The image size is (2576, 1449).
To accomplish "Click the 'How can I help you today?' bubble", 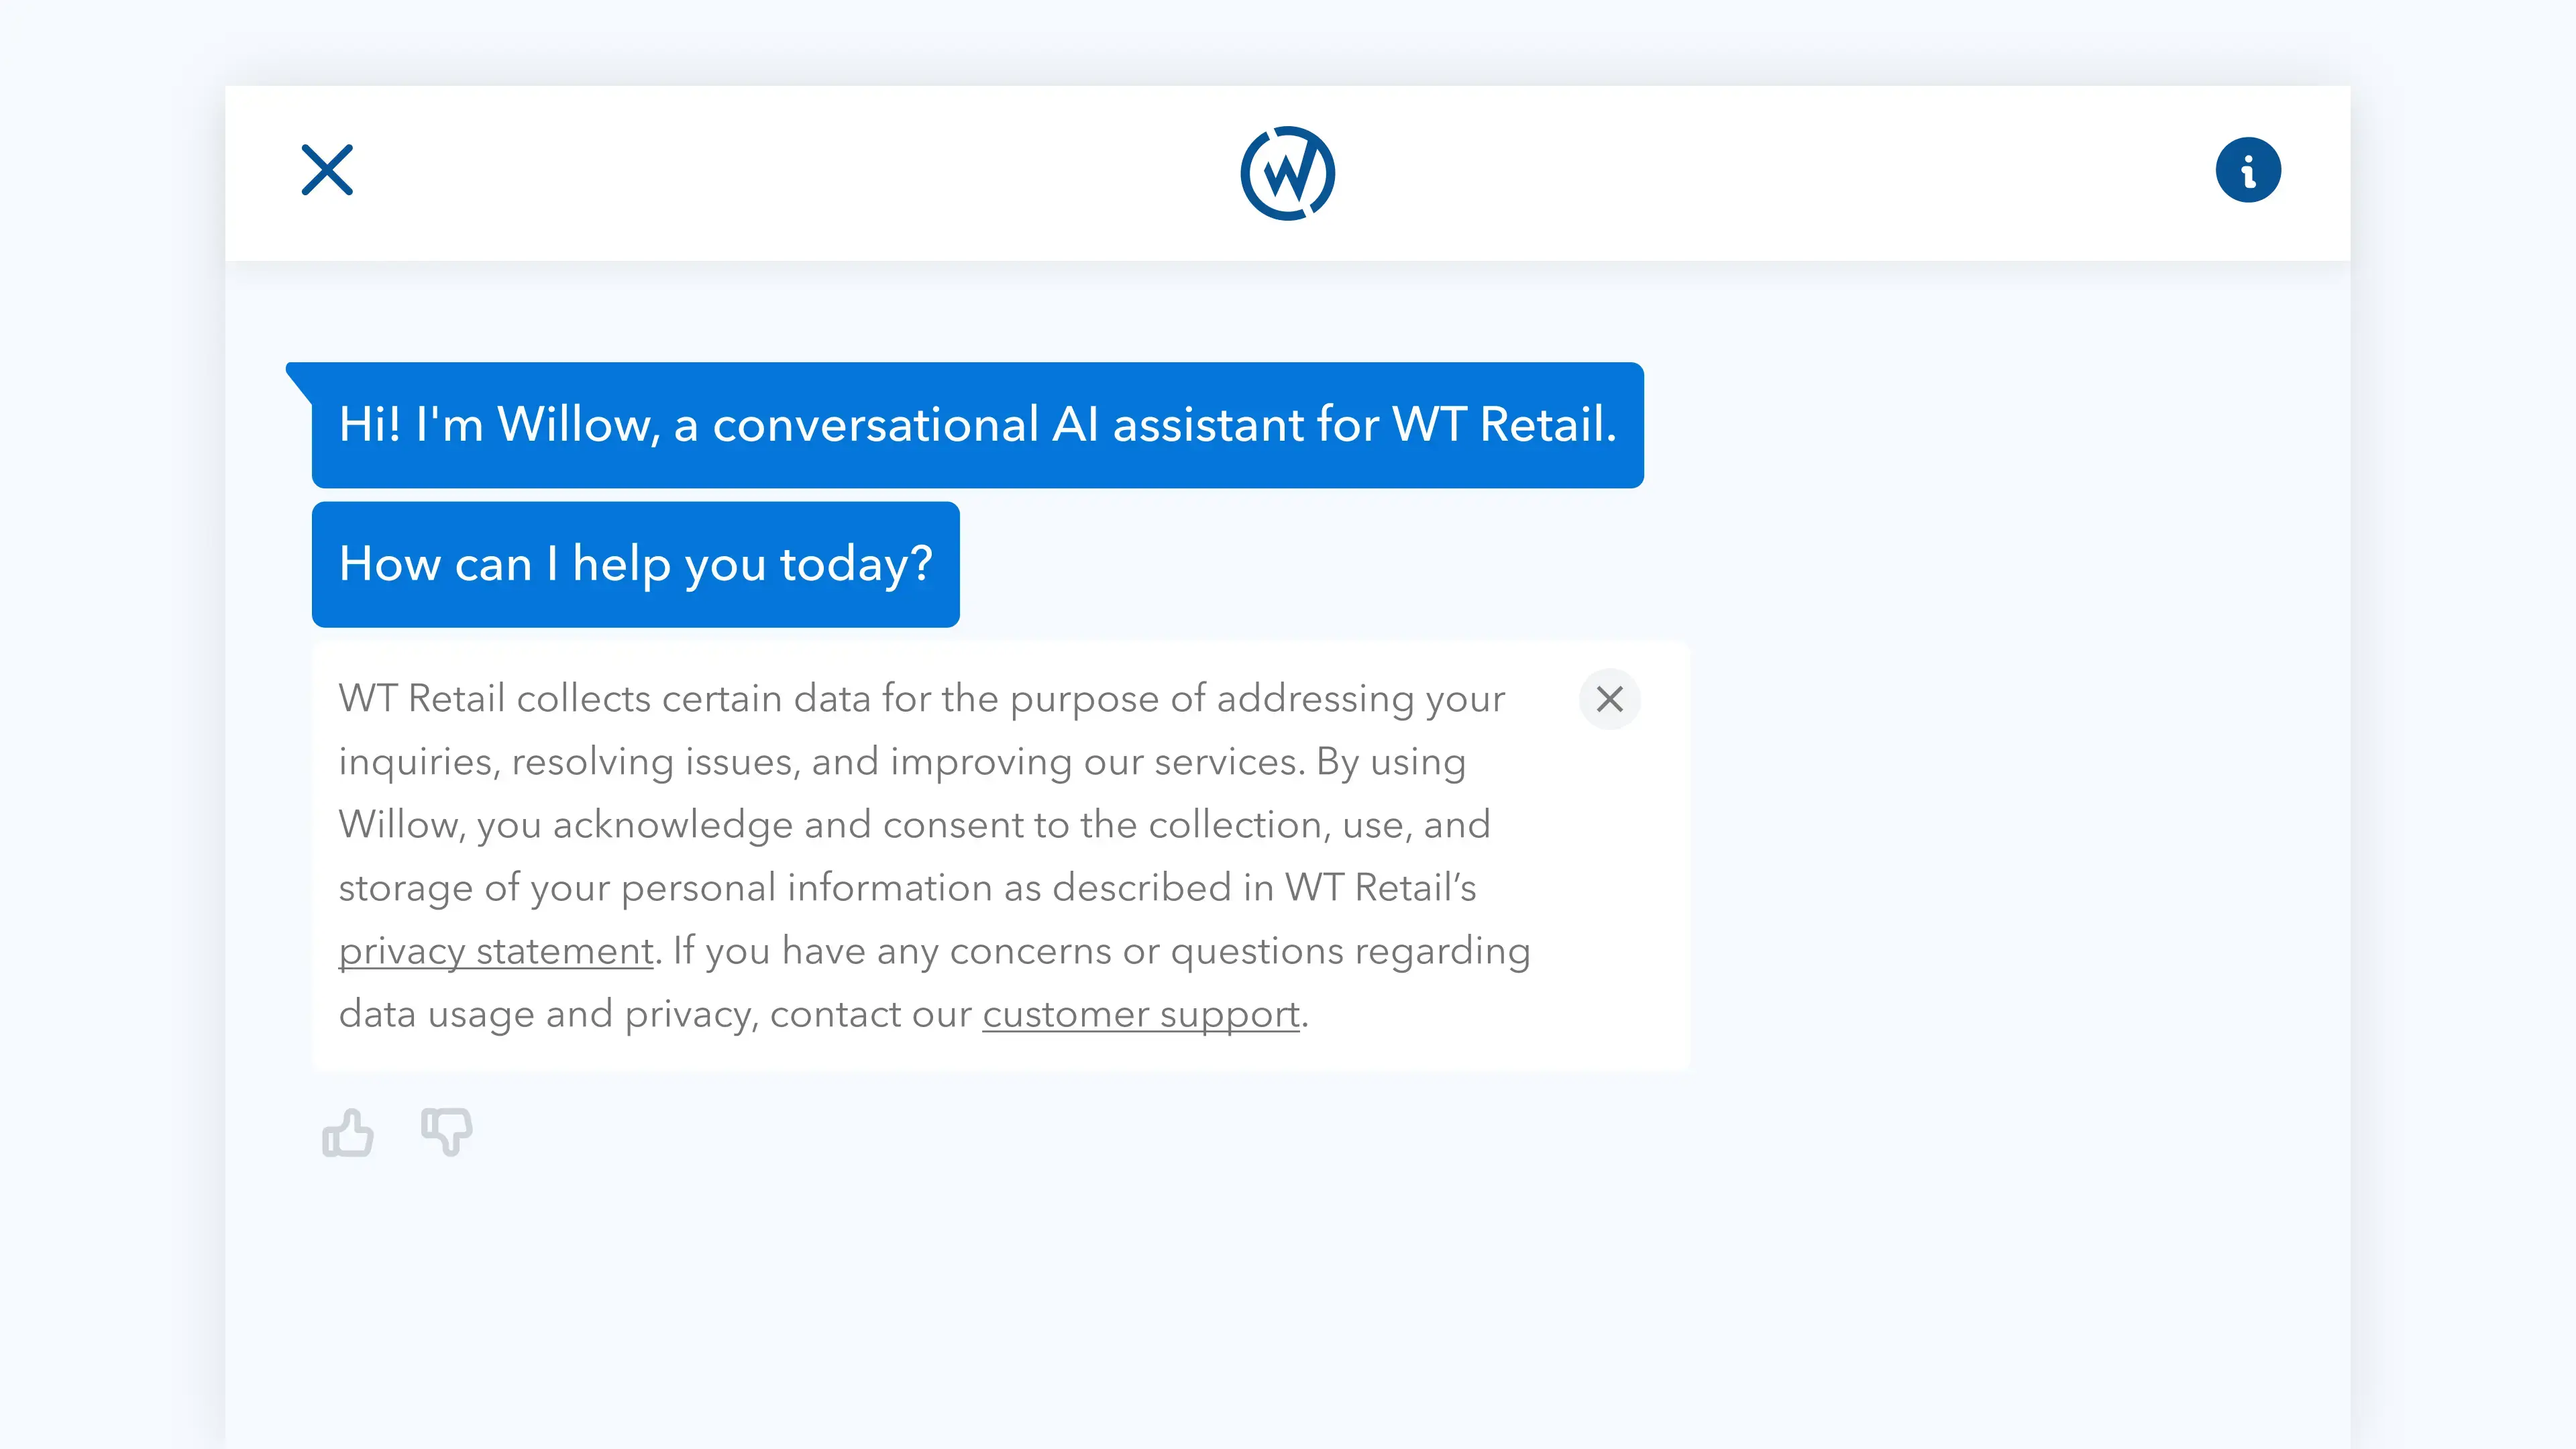I will point(635,564).
